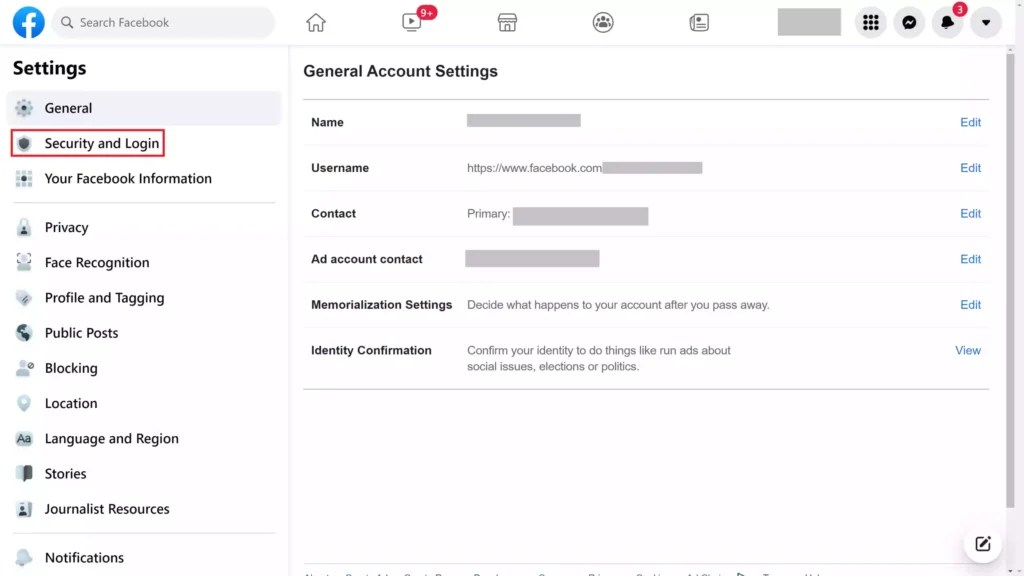Viewport: 1024px width, 576px height.
Task: Open the Marketplace storefront icon
Action: [x=507, y=21]
